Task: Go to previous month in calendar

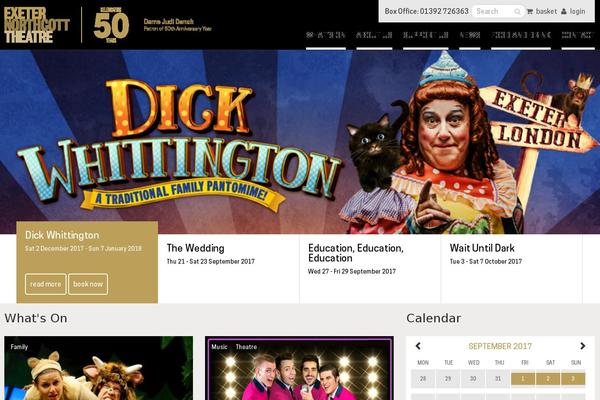Action: 418,346
